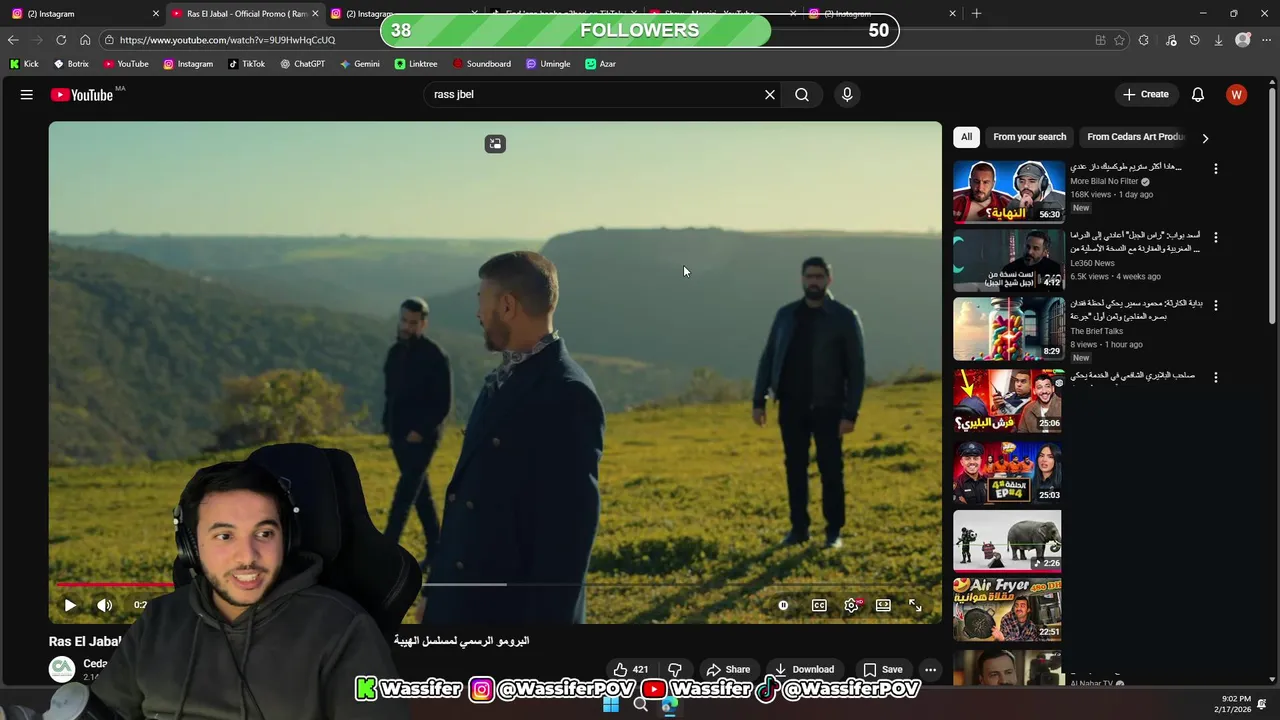Open More Bilal No Filter channel name
Image resolution: width=1280 pixels, height=720 pixels.
click(x=1104, y=182)
